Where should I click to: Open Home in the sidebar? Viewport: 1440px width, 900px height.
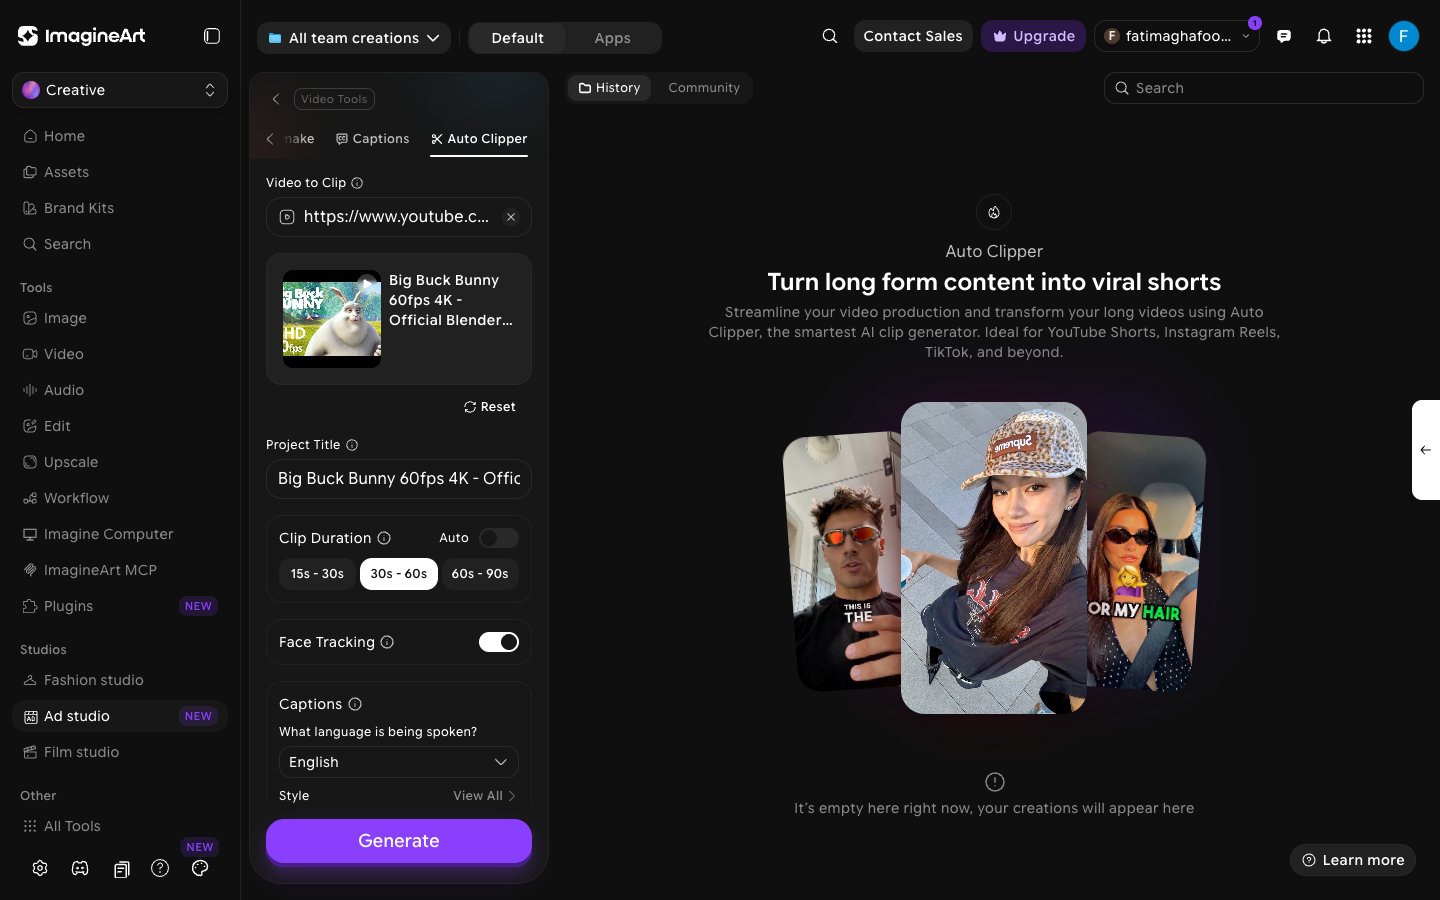(120, 136)
